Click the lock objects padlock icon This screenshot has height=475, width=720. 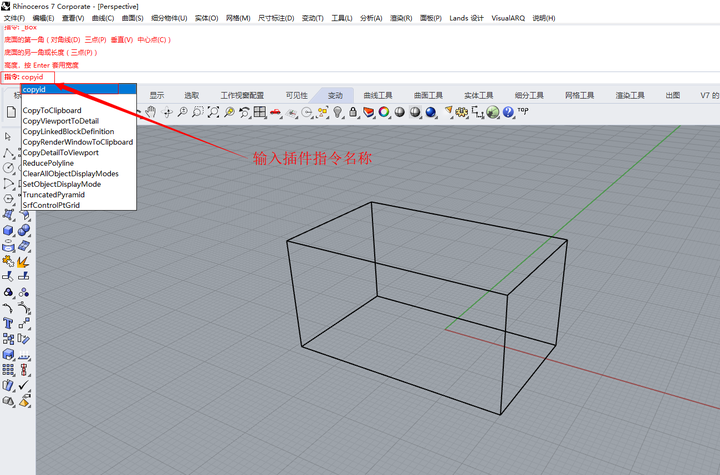[x=353, y=112]
